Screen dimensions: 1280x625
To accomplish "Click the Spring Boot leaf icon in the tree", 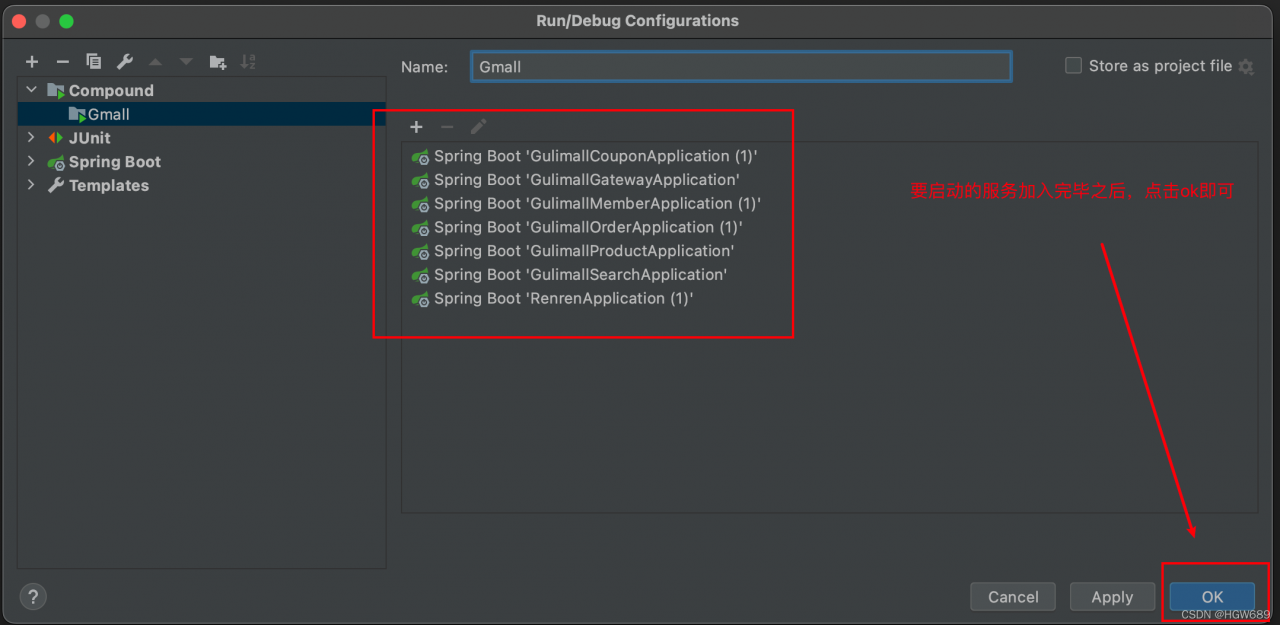I will click(x=56, y=162).
